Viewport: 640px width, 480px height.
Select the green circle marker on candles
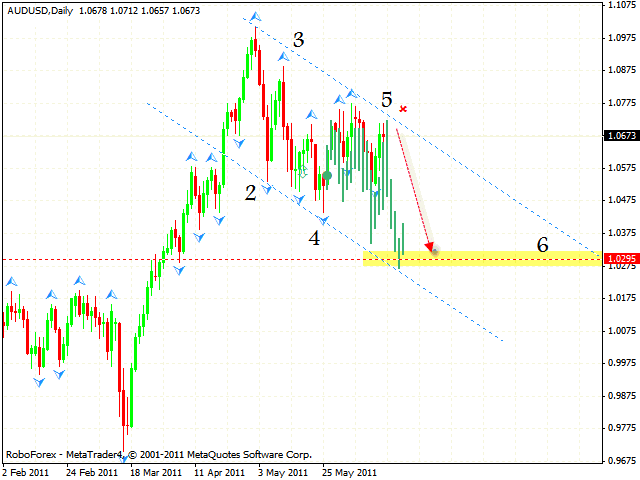pyautogui.click(x=327, y=176)
